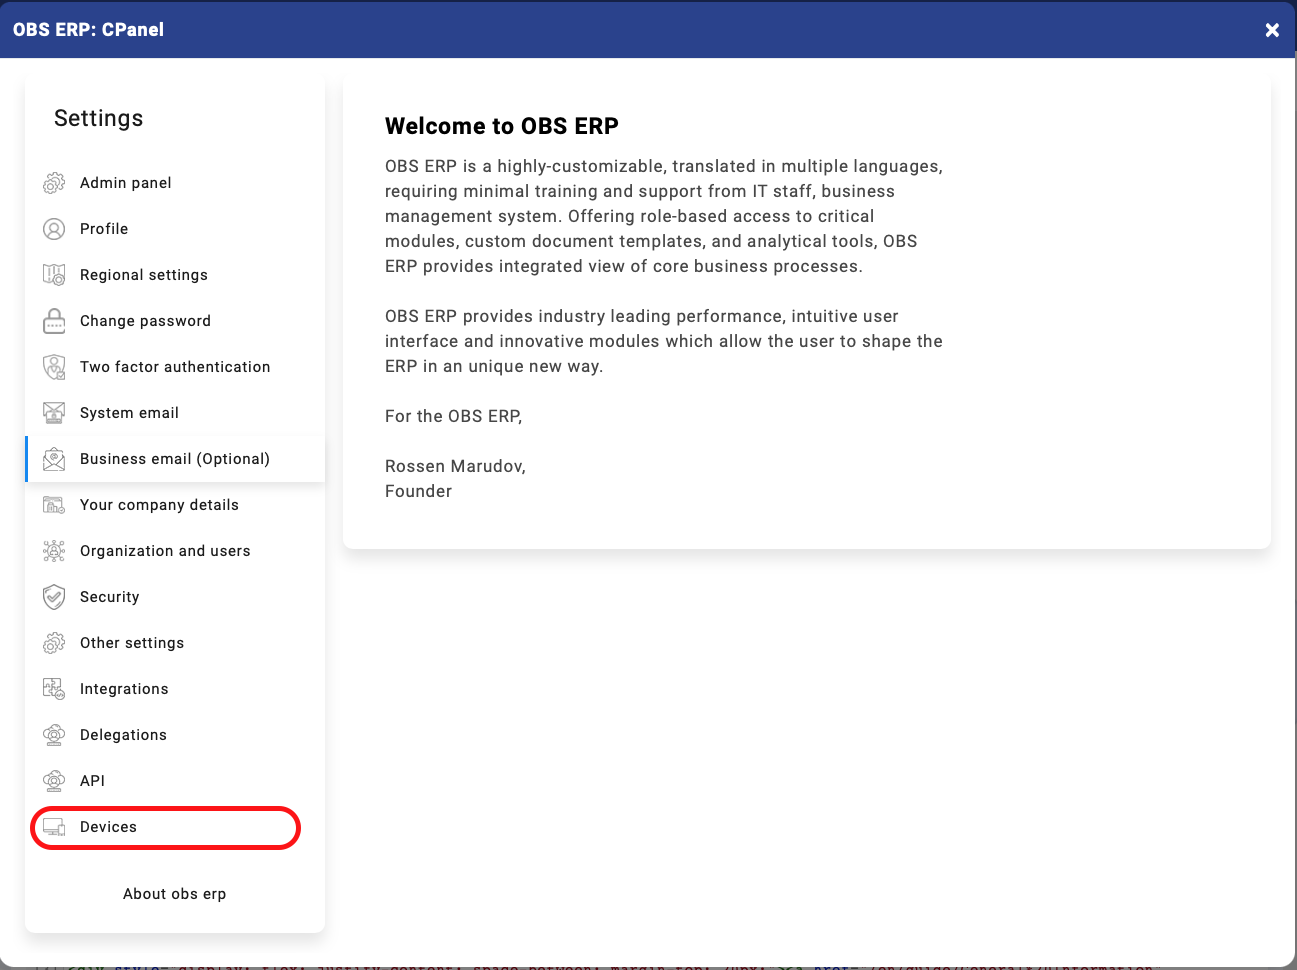Select the System email entry
This screenshot has height=970, width=1297.
pos(175,413)
